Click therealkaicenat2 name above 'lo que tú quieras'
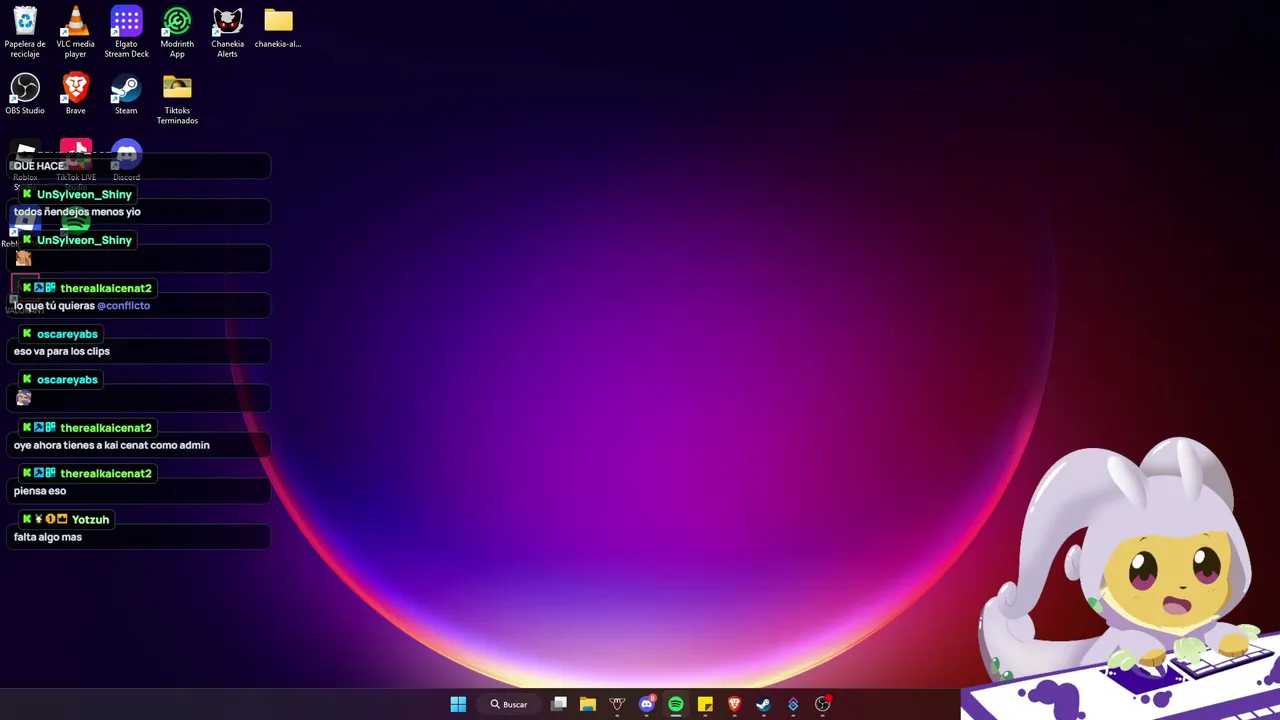The width and height of the screenshot is (1280, 720). tap(106, 289)
